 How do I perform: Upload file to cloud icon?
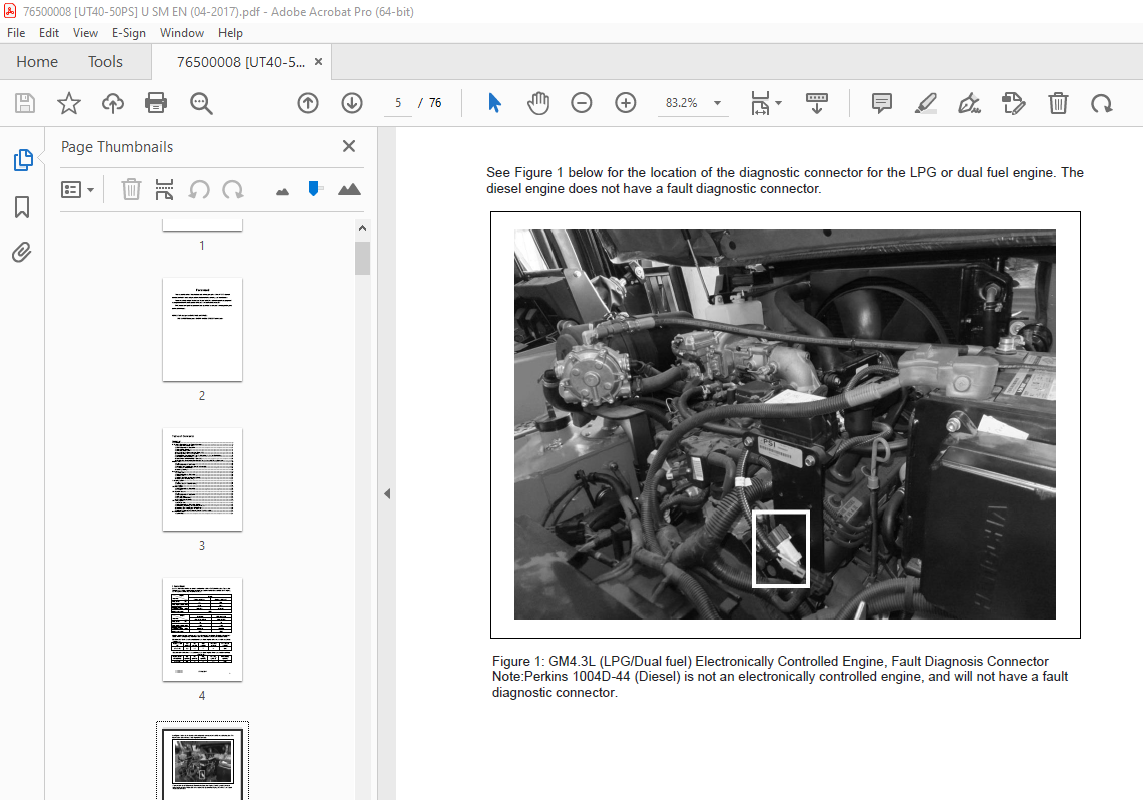[x=112, y=103]
